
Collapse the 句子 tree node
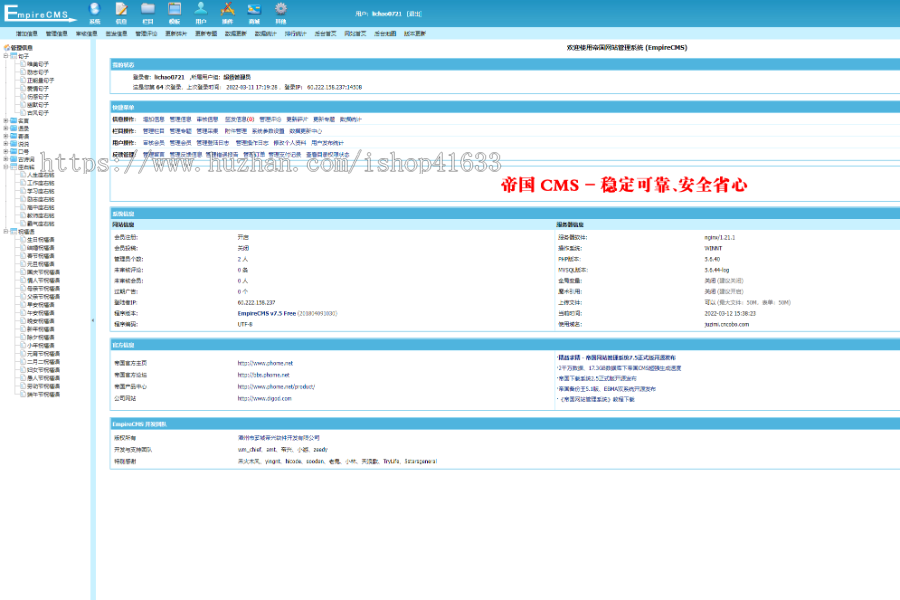tap(6, 56)
